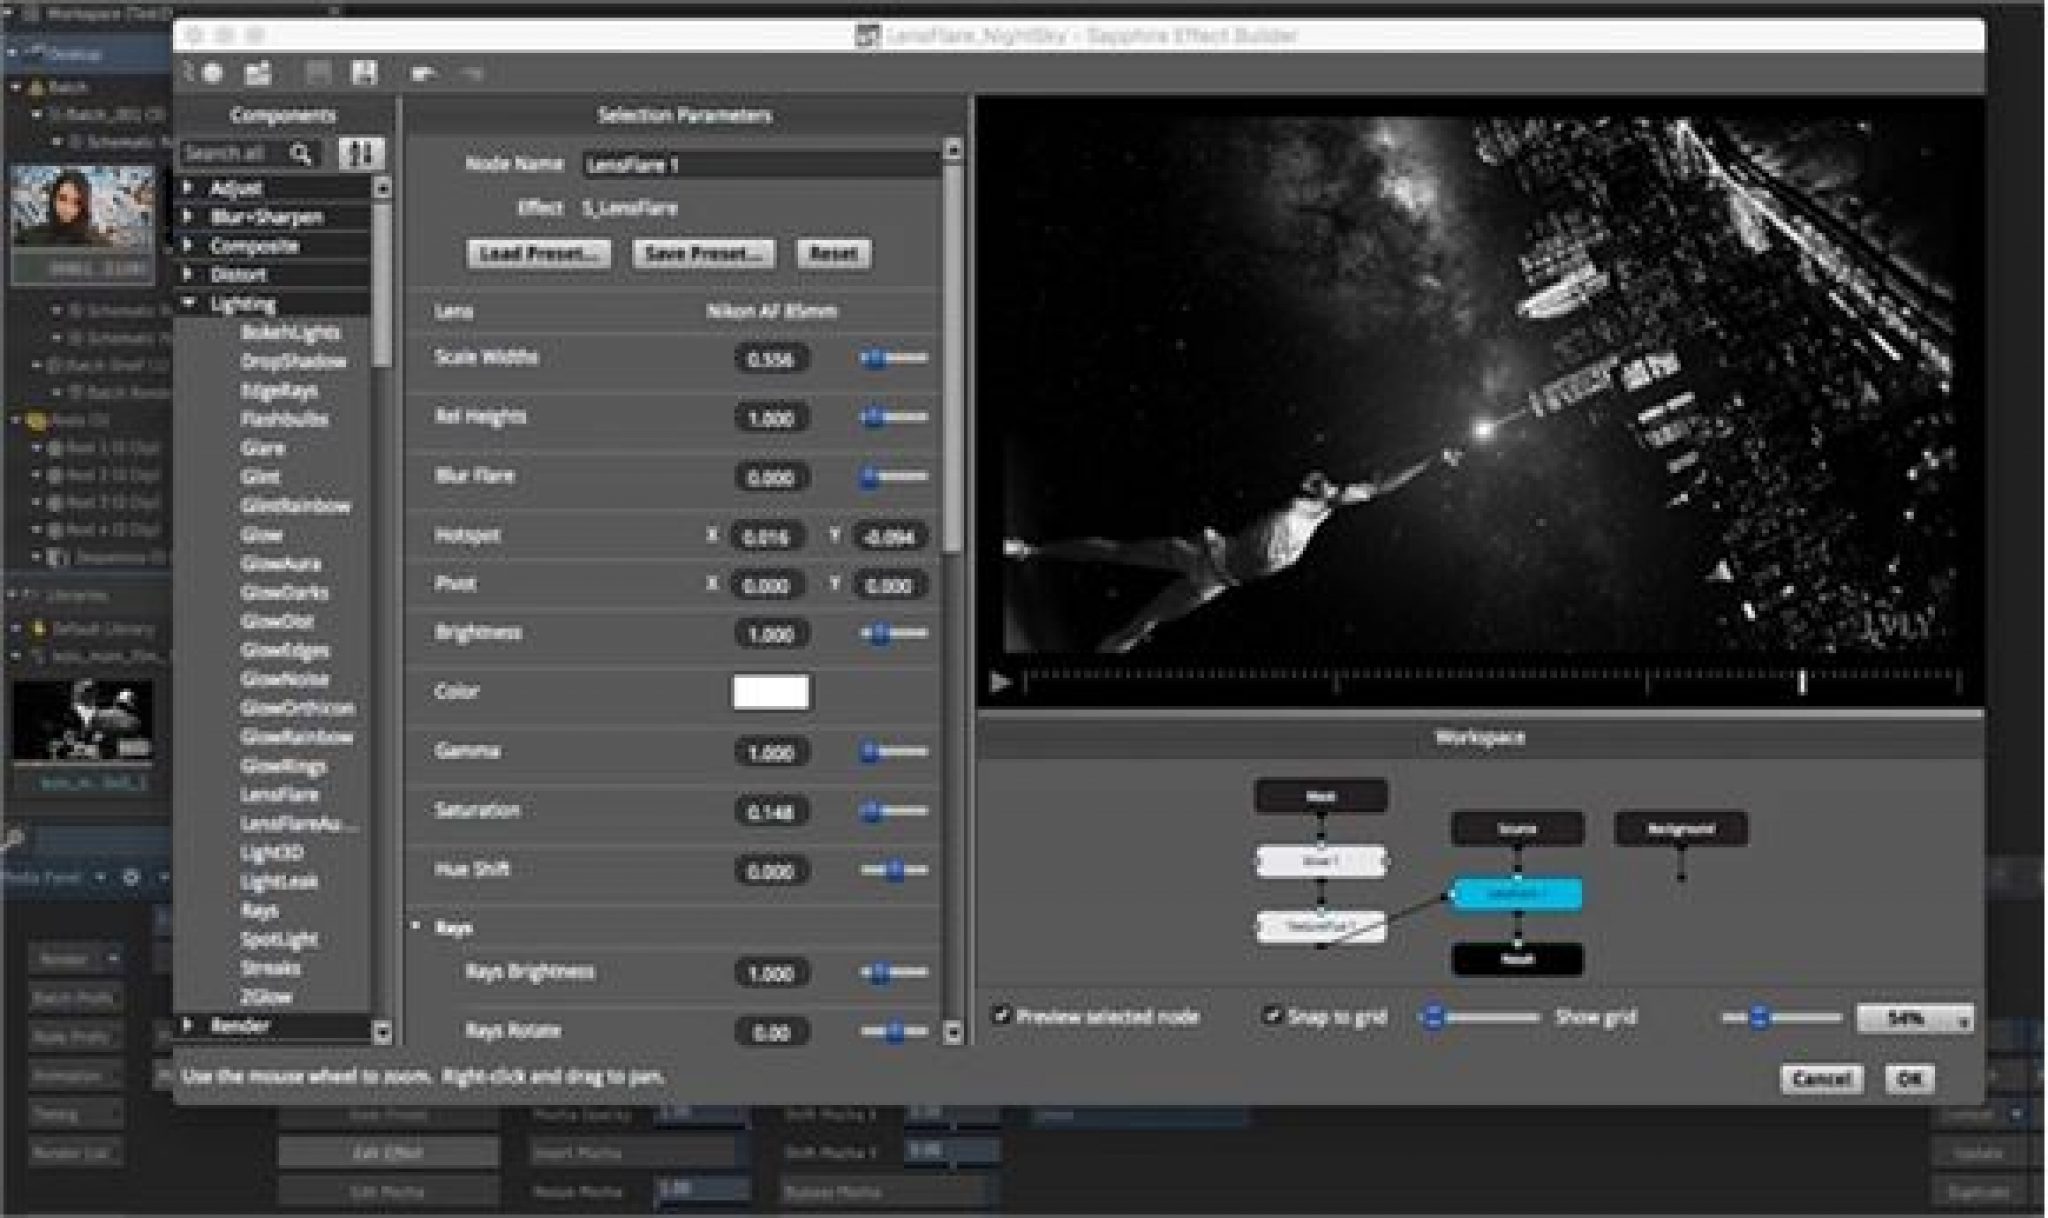Viewport: 2048px width, 1218px height.
Task: Expand the Adjust components category
Action: point(189,187)
